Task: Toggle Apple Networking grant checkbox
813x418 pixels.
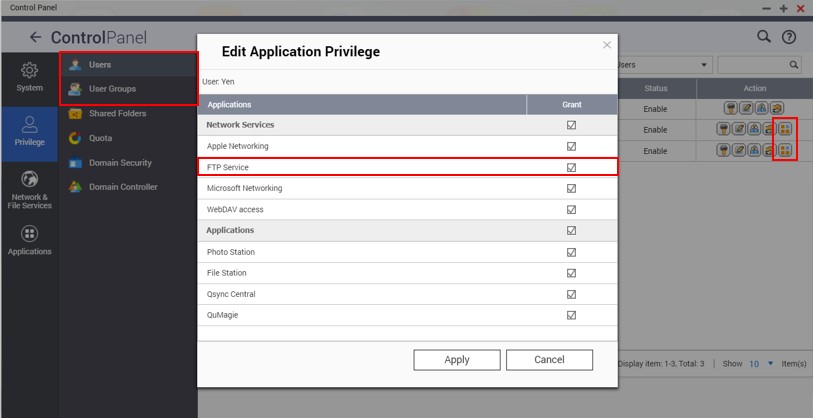Action: [571, 146]
